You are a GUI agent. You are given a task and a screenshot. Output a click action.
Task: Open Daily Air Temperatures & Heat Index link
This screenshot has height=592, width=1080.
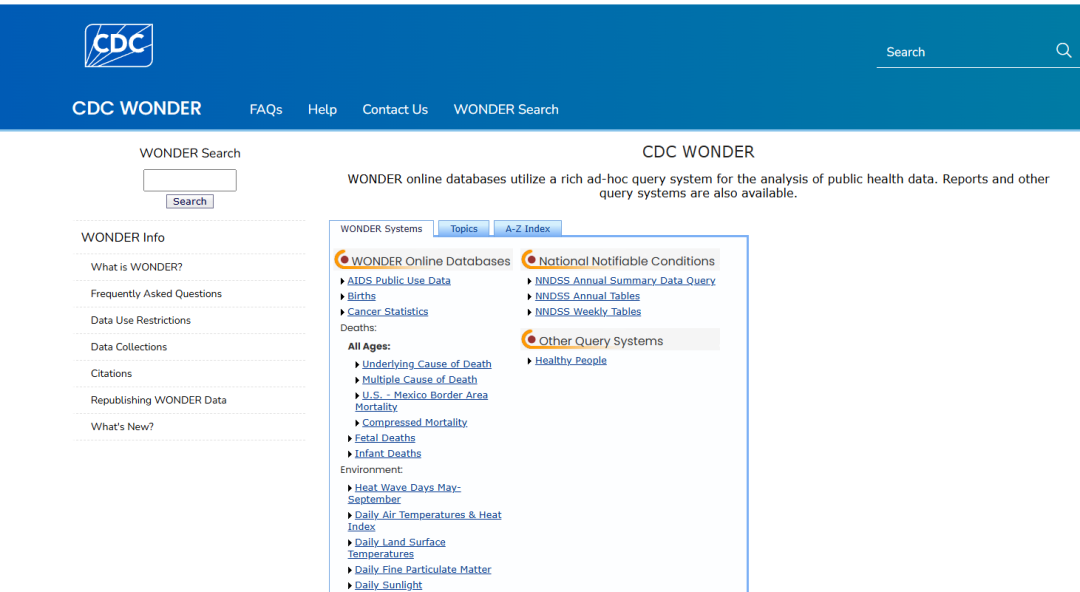pyautogui.click(x=424, y=521)
